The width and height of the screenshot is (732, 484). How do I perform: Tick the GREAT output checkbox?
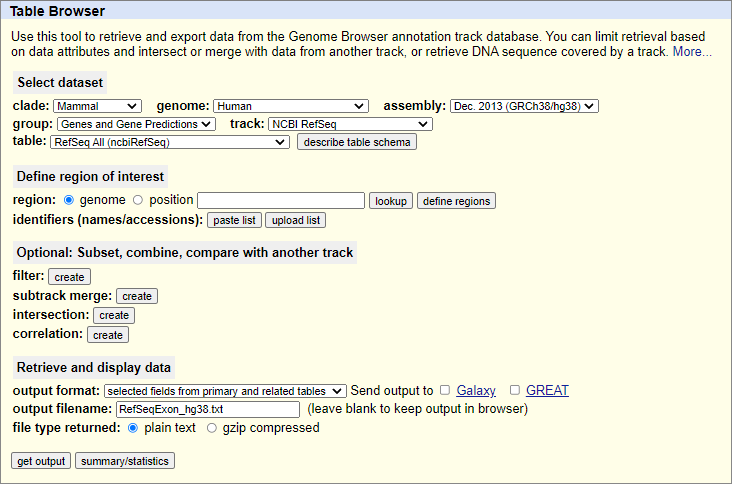[515, 390]
